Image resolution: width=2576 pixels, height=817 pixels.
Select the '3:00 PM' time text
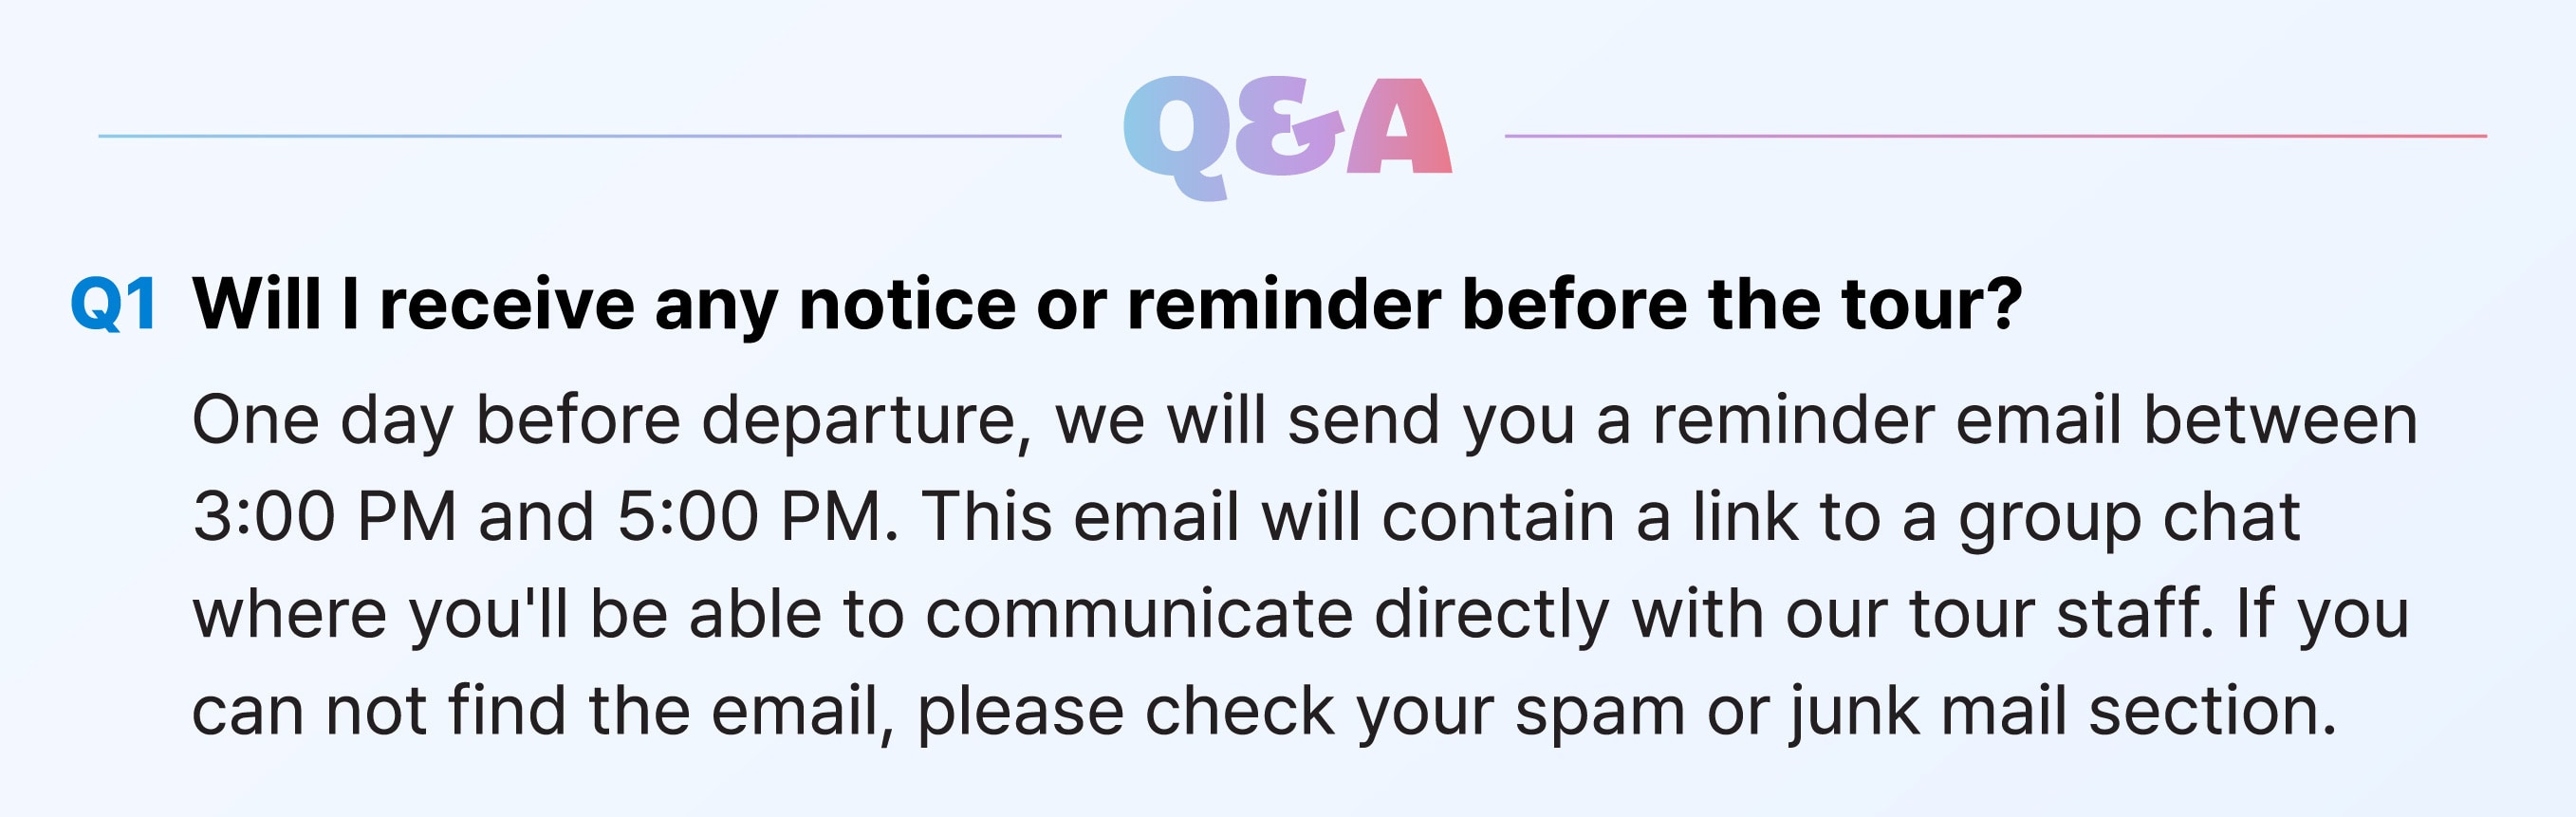coord(324,517)
